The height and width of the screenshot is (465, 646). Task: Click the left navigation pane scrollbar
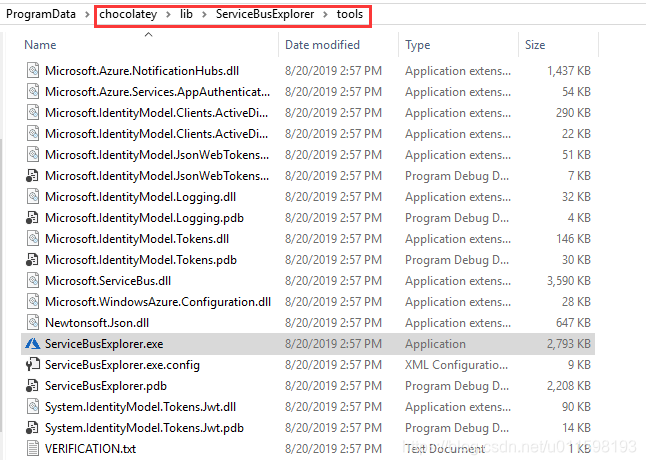(x=1, y=285)
